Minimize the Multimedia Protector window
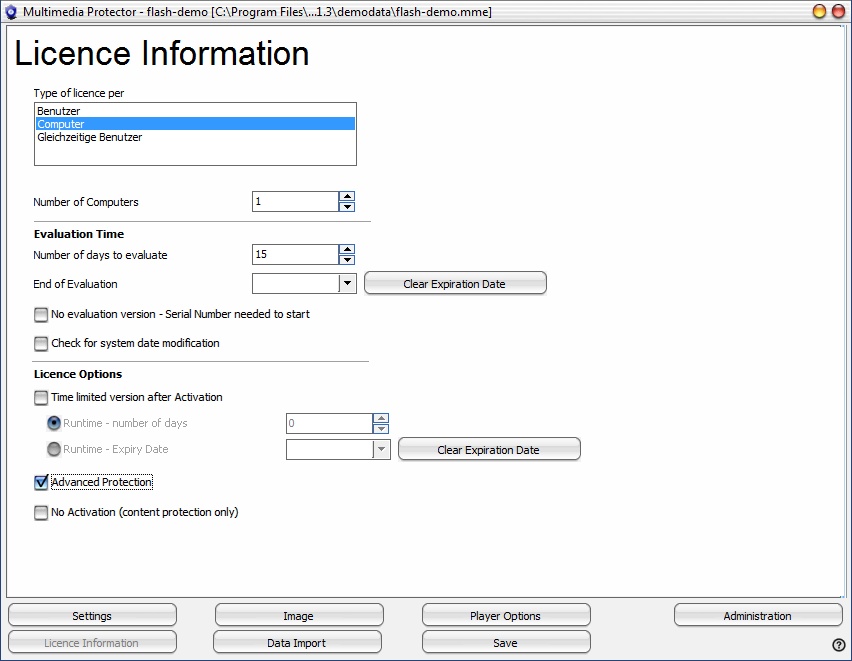 coord(819,11)
